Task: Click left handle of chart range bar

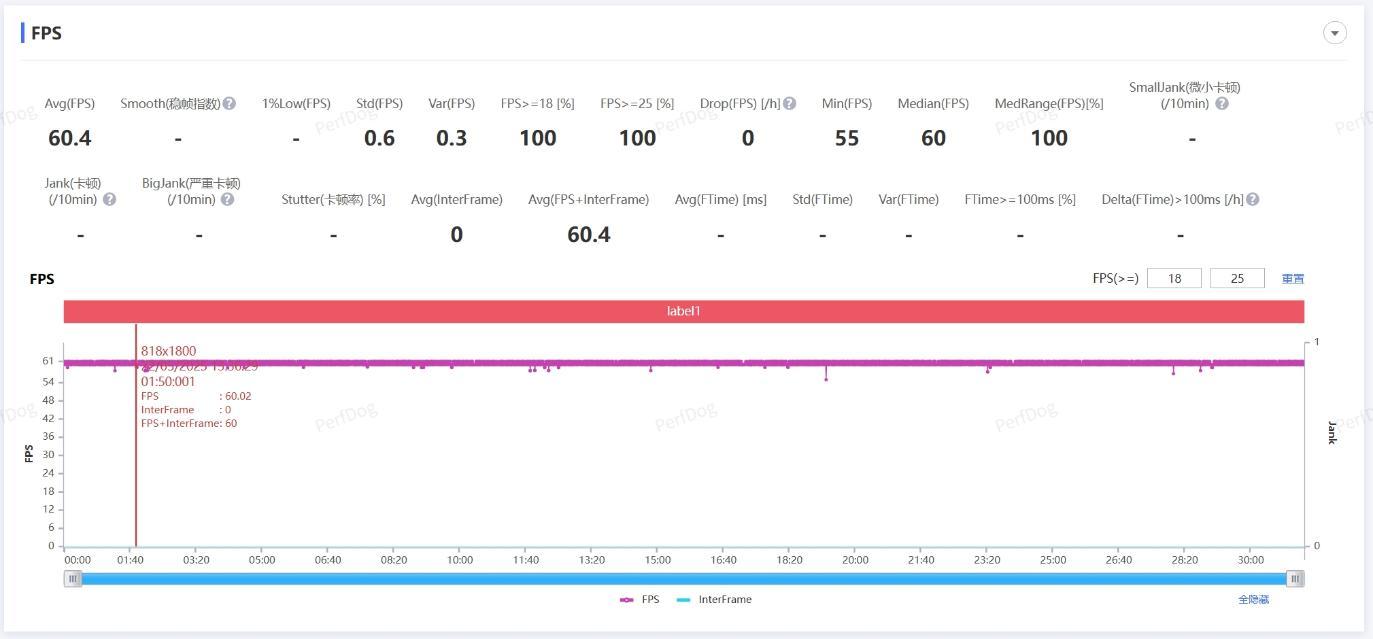Action: [73, 578]
